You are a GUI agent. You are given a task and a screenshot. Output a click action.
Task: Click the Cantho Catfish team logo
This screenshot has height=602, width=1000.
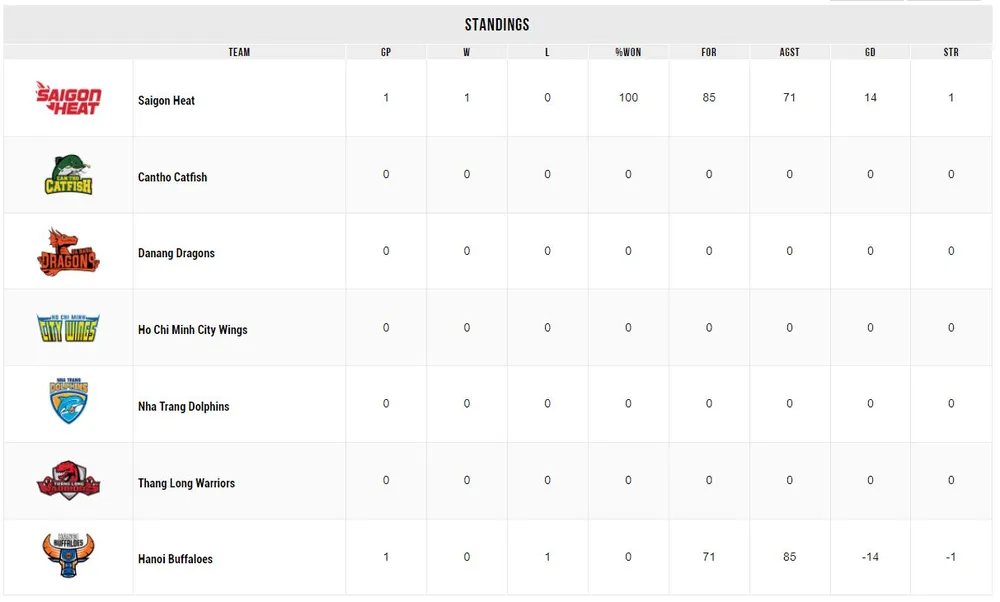point(68,175)
